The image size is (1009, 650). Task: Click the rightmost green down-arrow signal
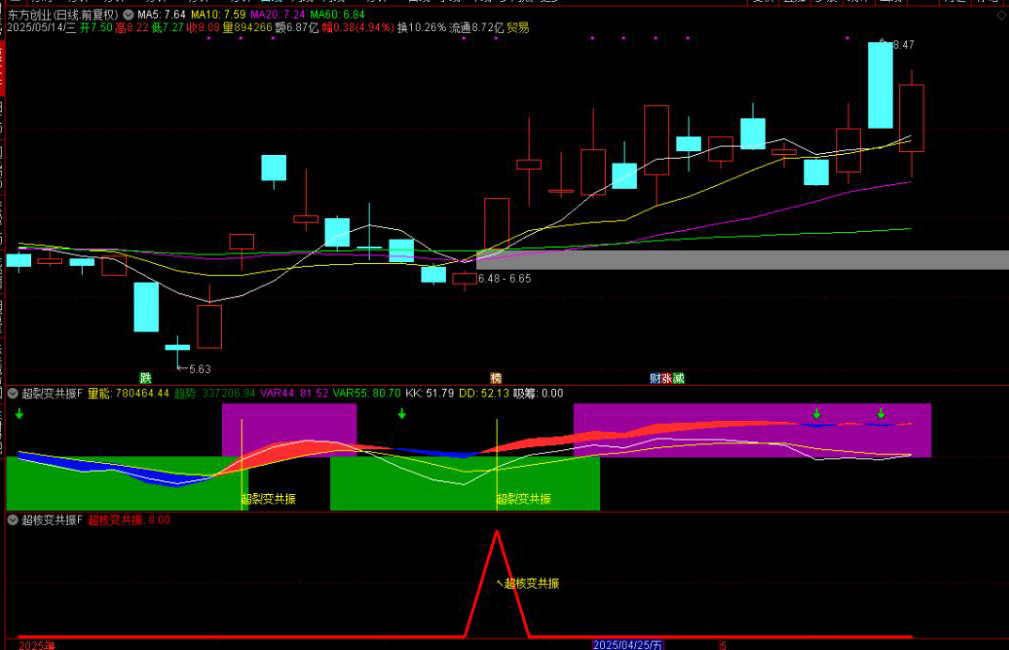click(x=881, y=413)
